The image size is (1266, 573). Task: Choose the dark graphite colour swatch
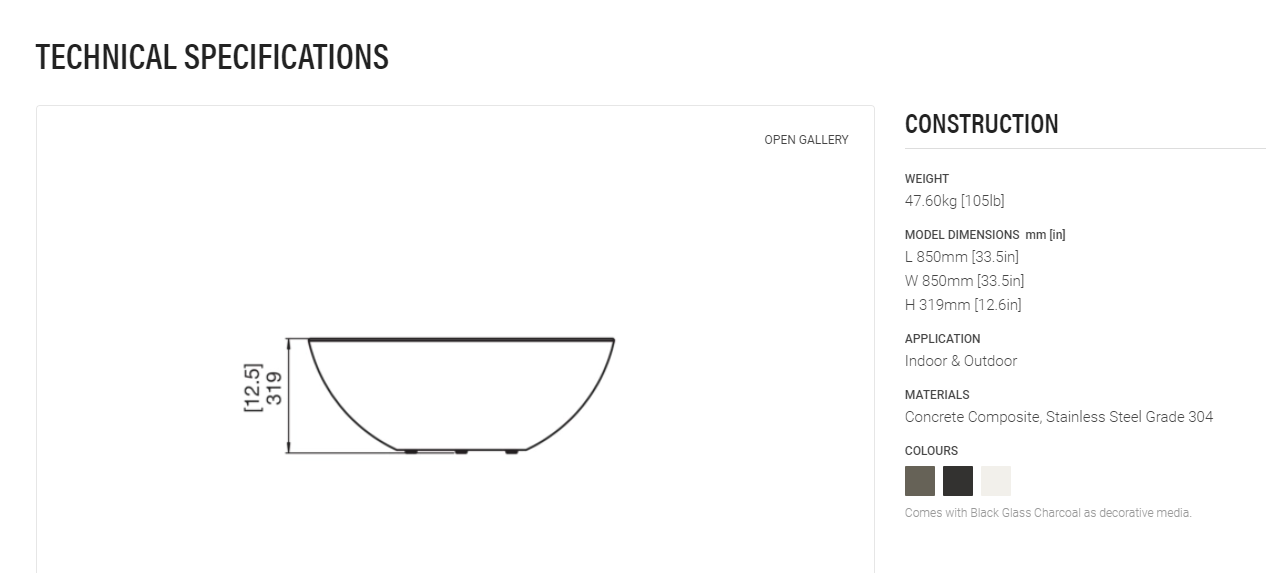point(958,481)
